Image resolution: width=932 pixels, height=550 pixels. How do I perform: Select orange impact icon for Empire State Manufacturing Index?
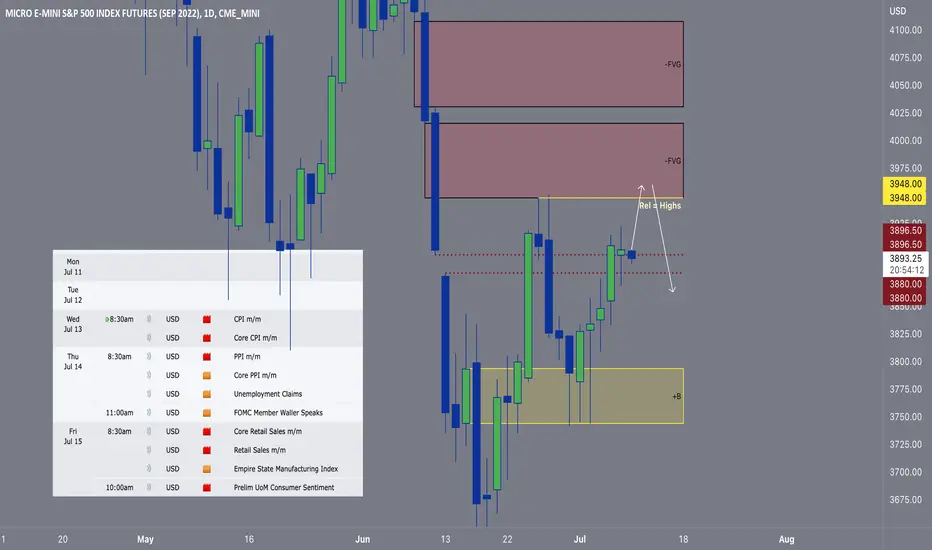tap(207, 469)
